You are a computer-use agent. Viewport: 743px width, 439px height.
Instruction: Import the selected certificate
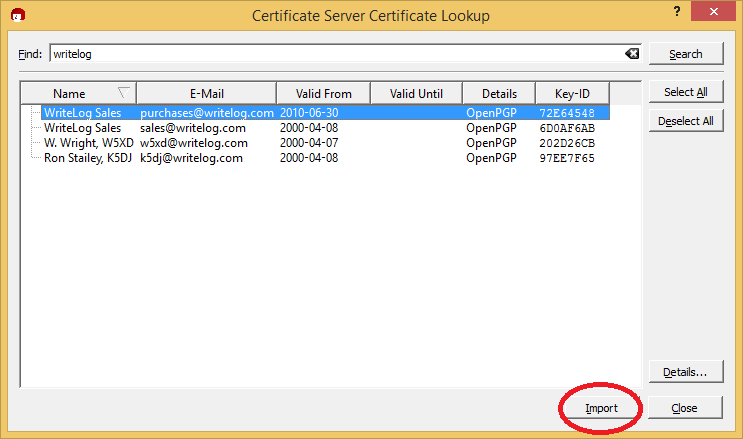click(x=601, y=408)
